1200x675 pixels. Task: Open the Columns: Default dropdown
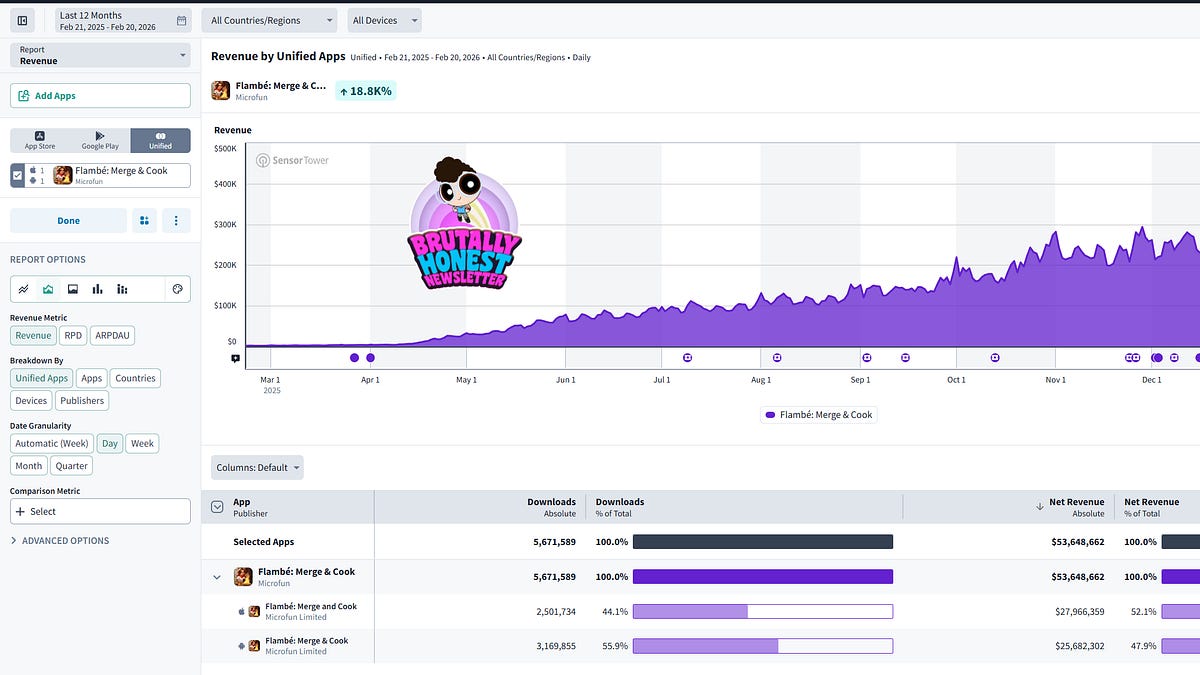coord(257,467)
